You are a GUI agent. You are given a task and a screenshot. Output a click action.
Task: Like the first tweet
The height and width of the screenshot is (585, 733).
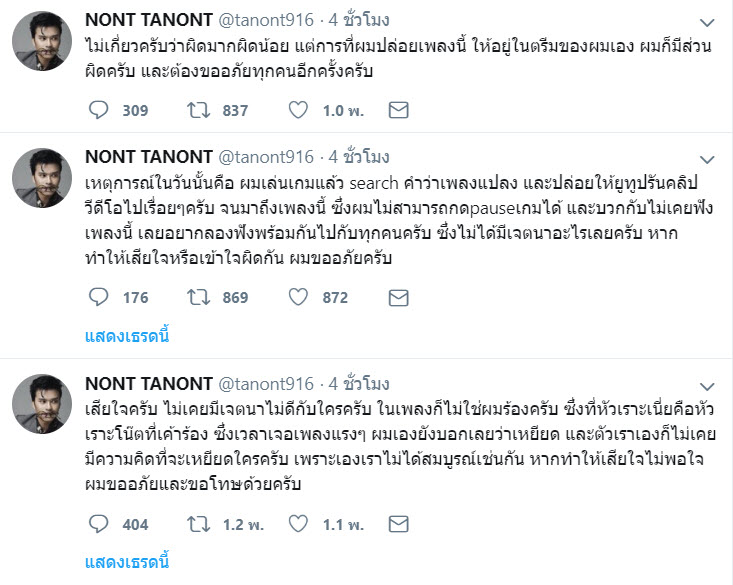point(298,110)
